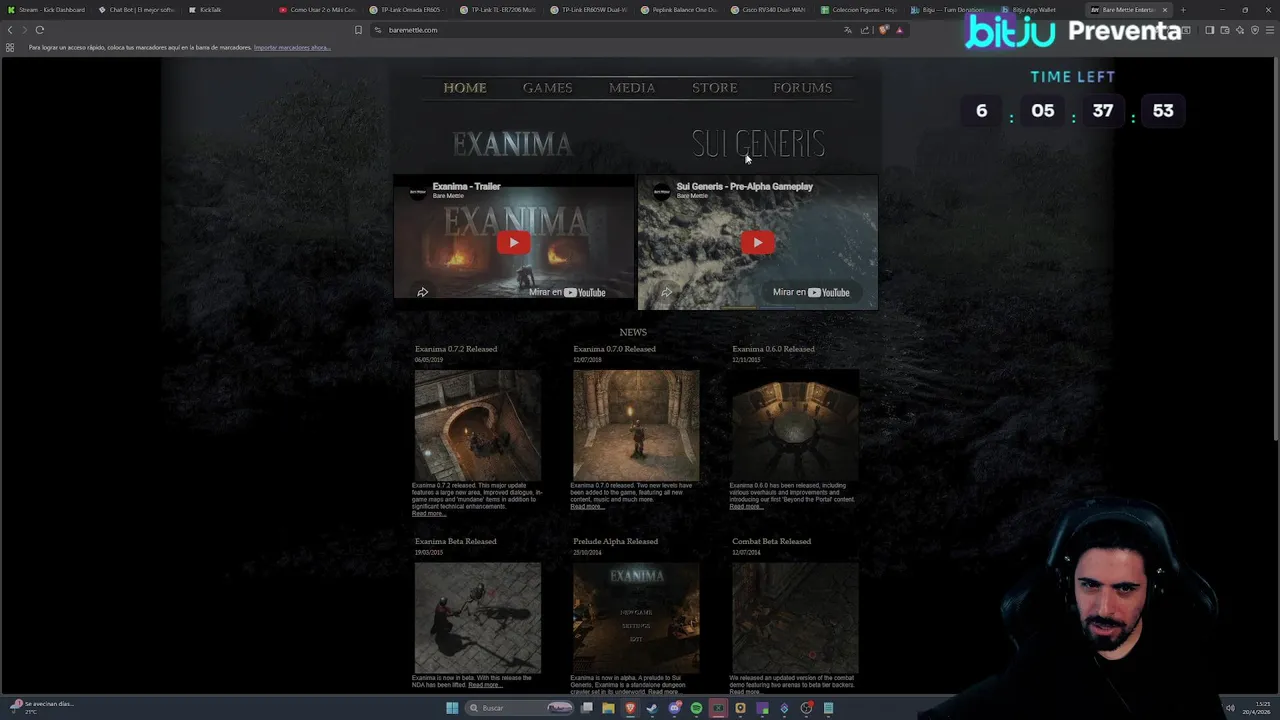The image size is (1280, 720).
Task: Read more about Exanima 0.7.2
Action: [x=429, y=514]
